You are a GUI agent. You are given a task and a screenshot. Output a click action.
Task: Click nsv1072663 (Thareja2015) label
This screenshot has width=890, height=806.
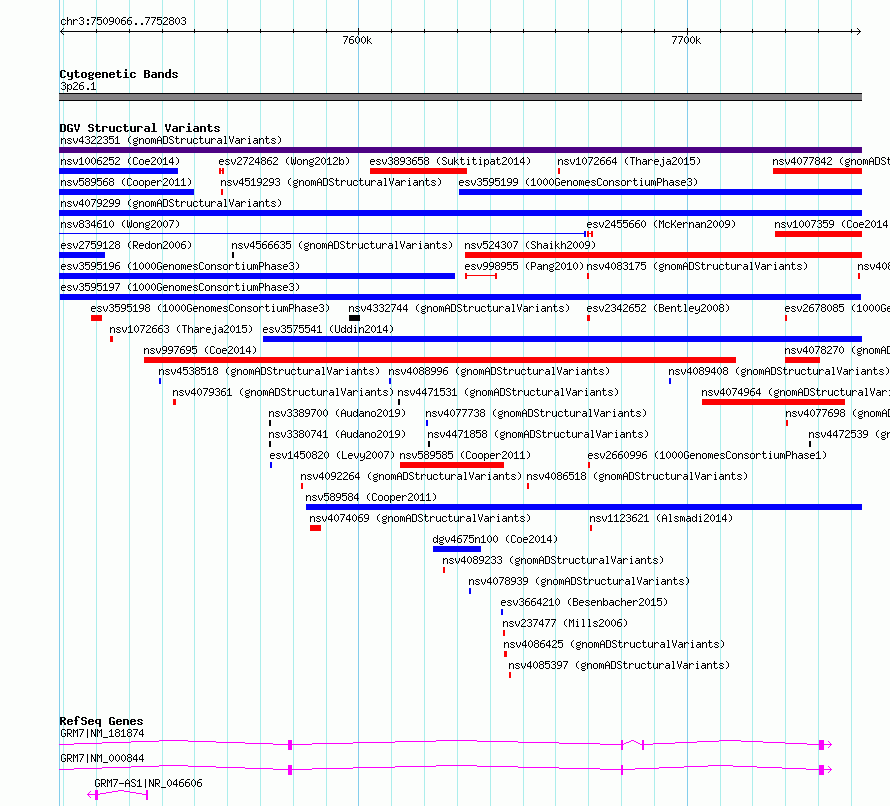(181, 329)
